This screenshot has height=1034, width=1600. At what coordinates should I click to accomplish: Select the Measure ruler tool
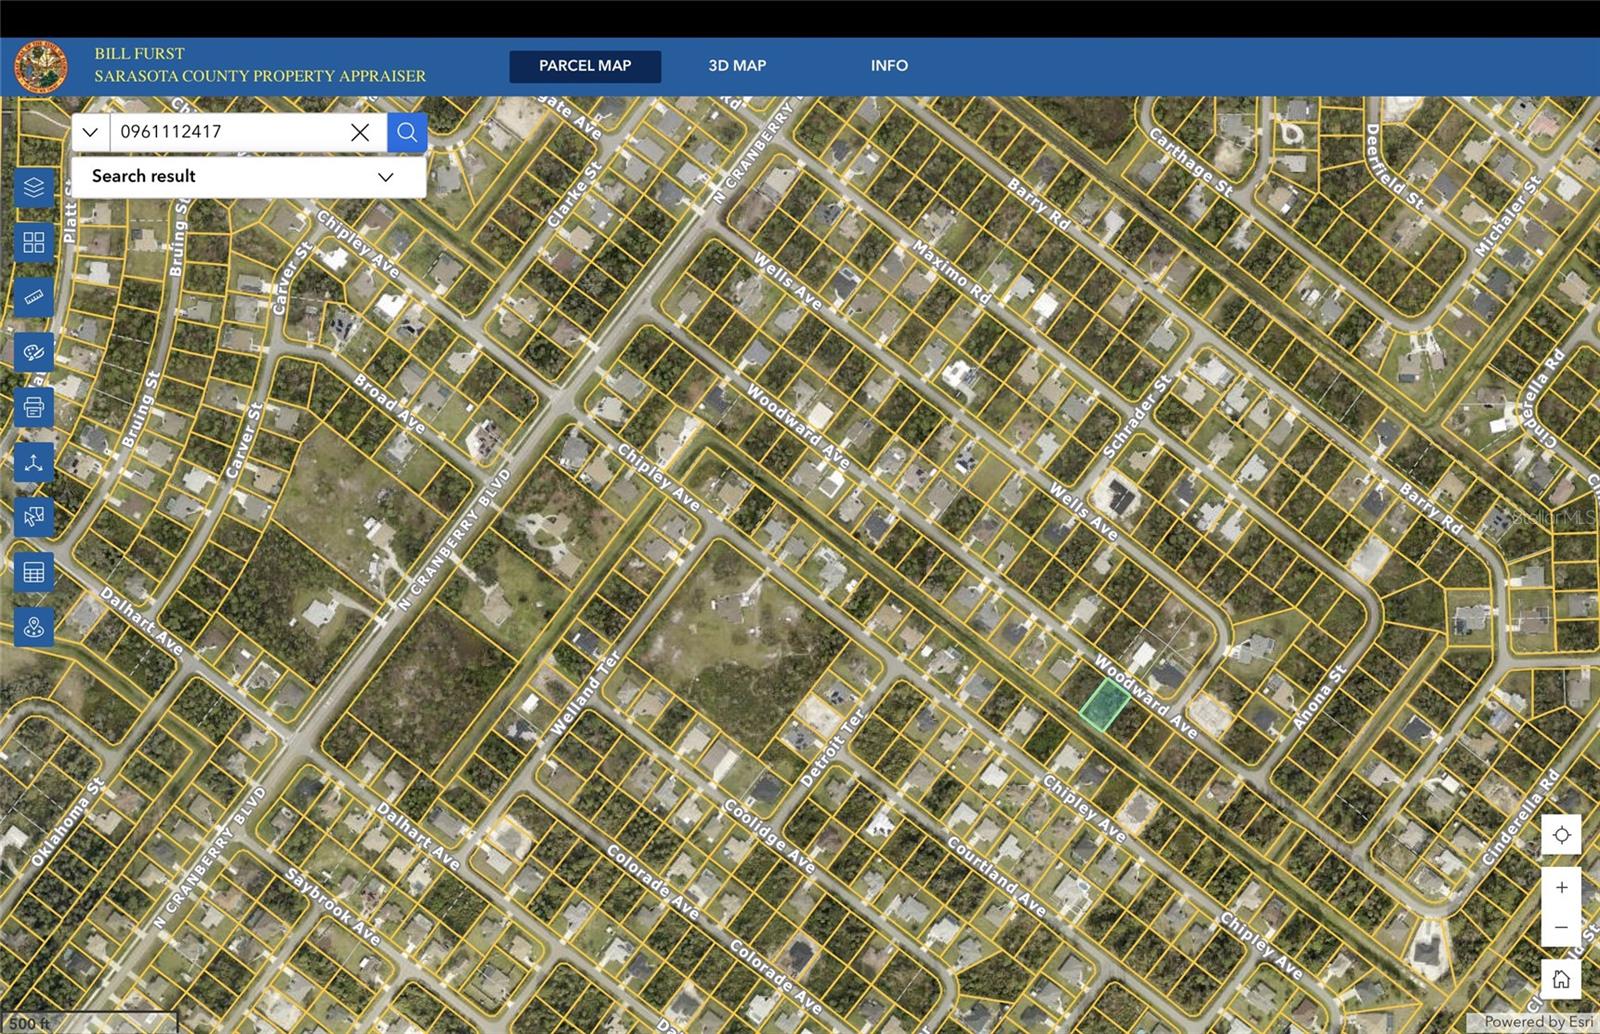tap(34, 297)
